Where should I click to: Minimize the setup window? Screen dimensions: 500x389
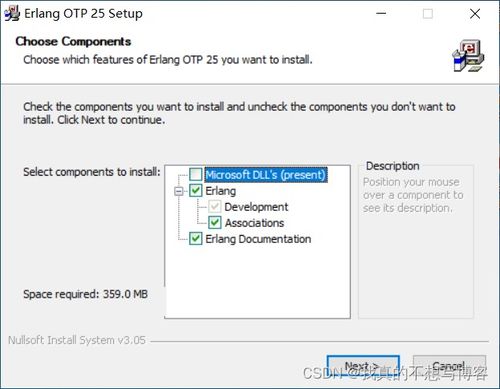pos(381,14)
